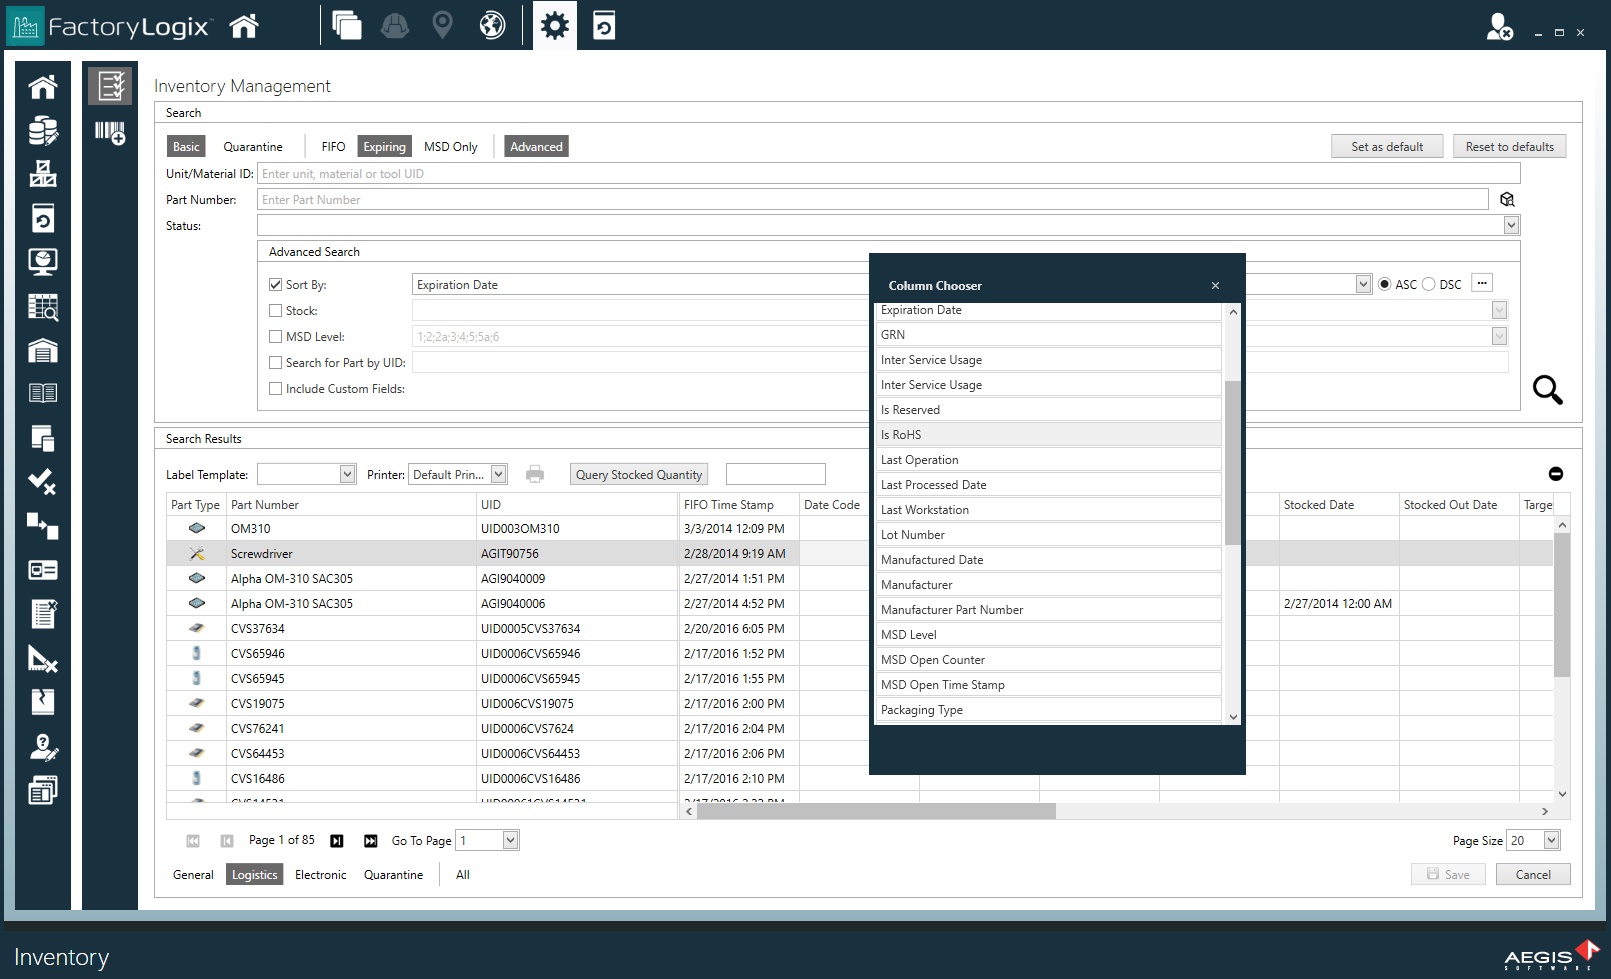Click the barcode add icon in the sidebar
Viewport: 1611px width, 979px height.
click(110, 131)
